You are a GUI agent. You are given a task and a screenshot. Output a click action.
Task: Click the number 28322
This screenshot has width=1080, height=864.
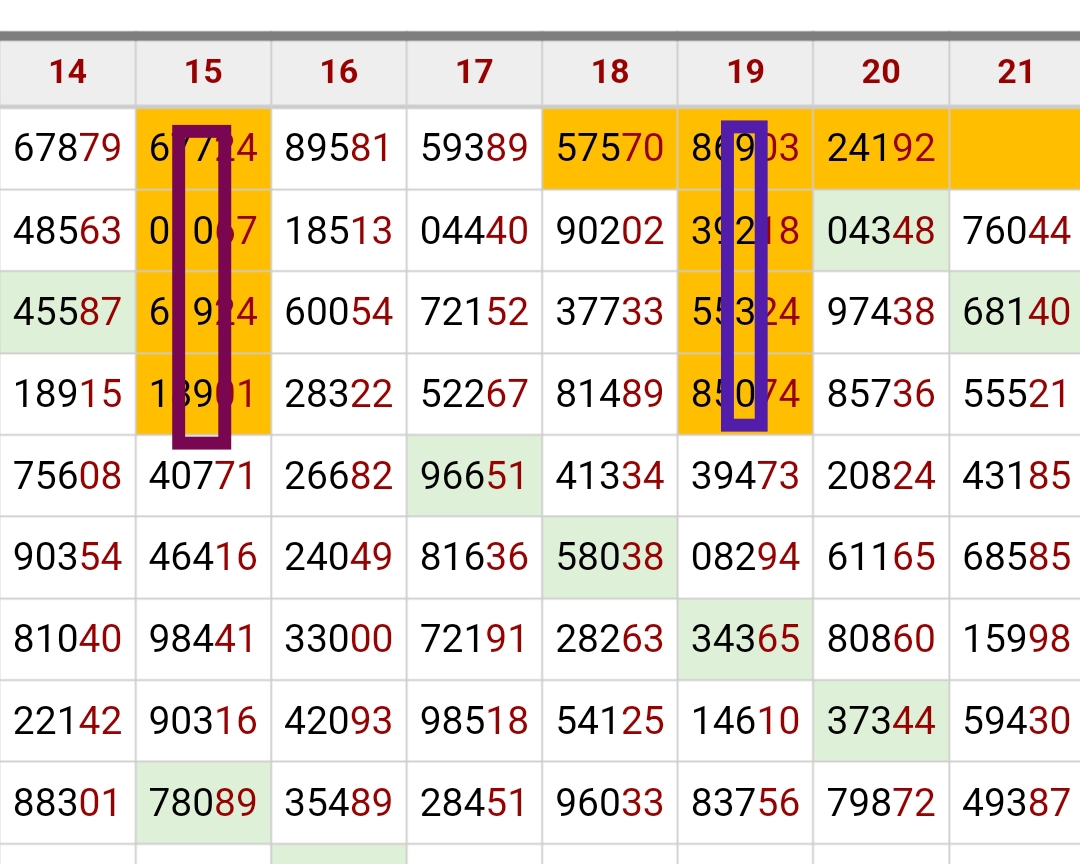339,394
